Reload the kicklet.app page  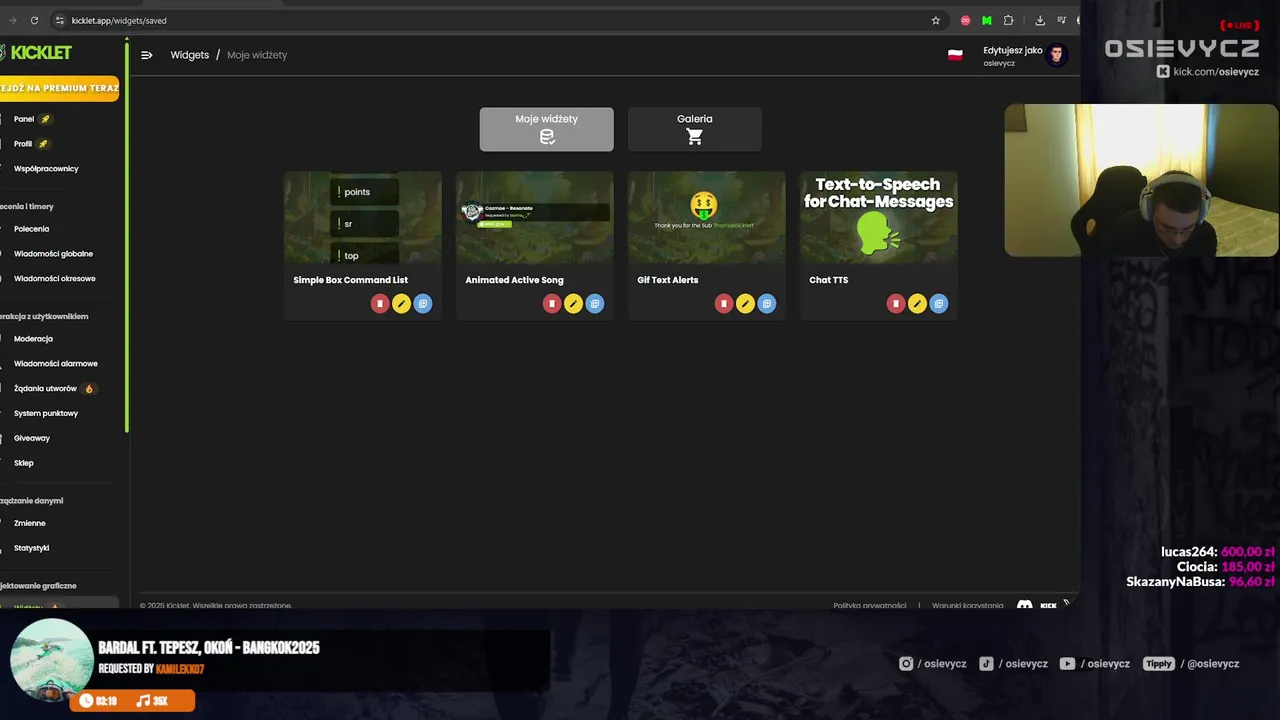pyautogui.click(x=34, y=20)
